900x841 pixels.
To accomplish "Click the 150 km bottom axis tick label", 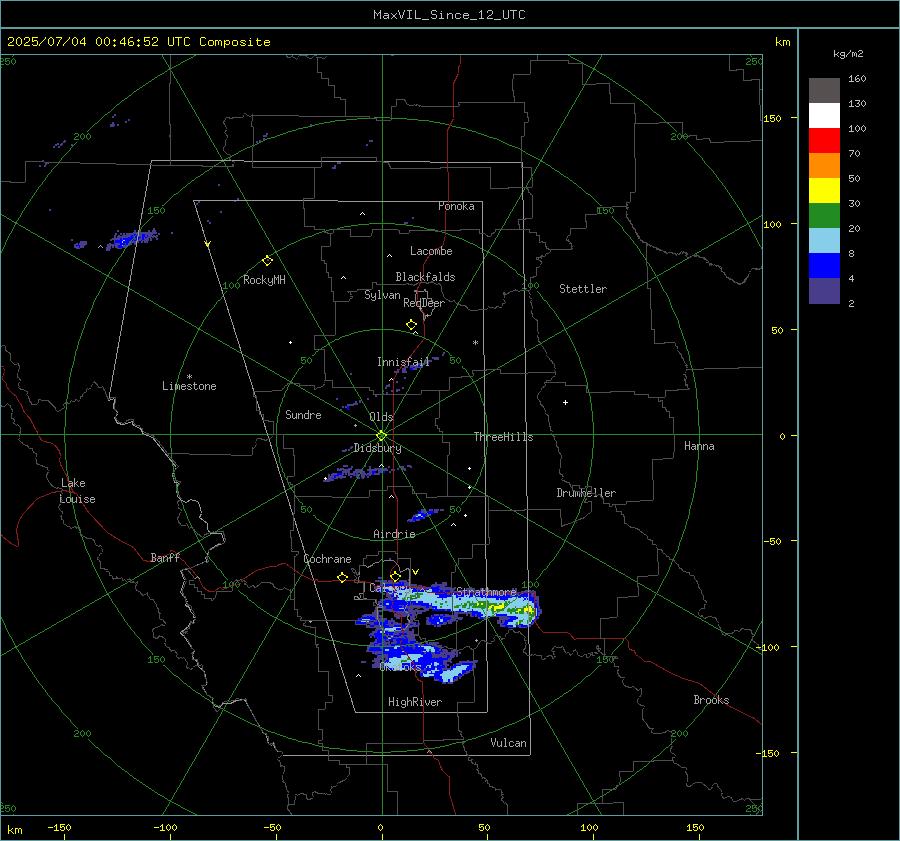I will 695,827.
